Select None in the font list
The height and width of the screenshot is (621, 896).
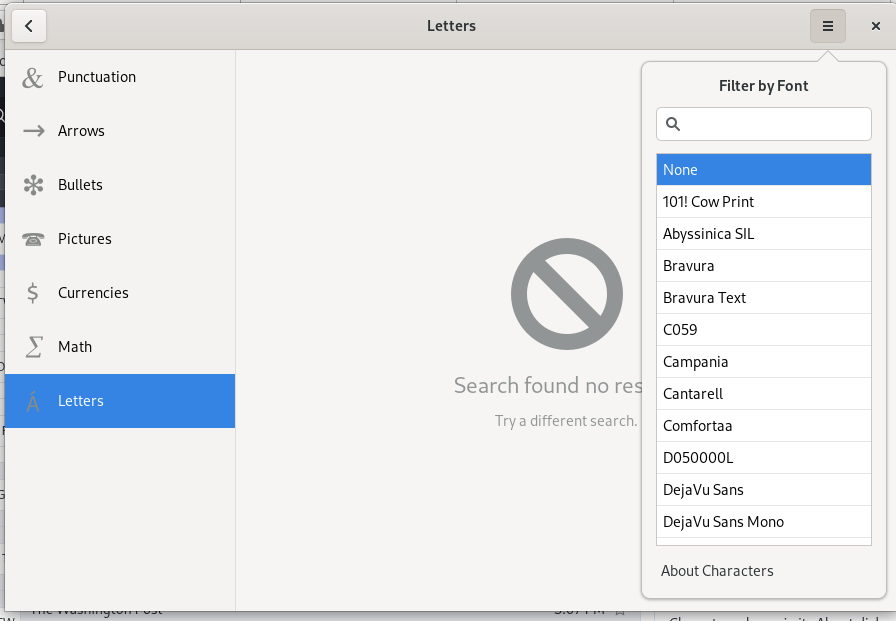point(763,170)
